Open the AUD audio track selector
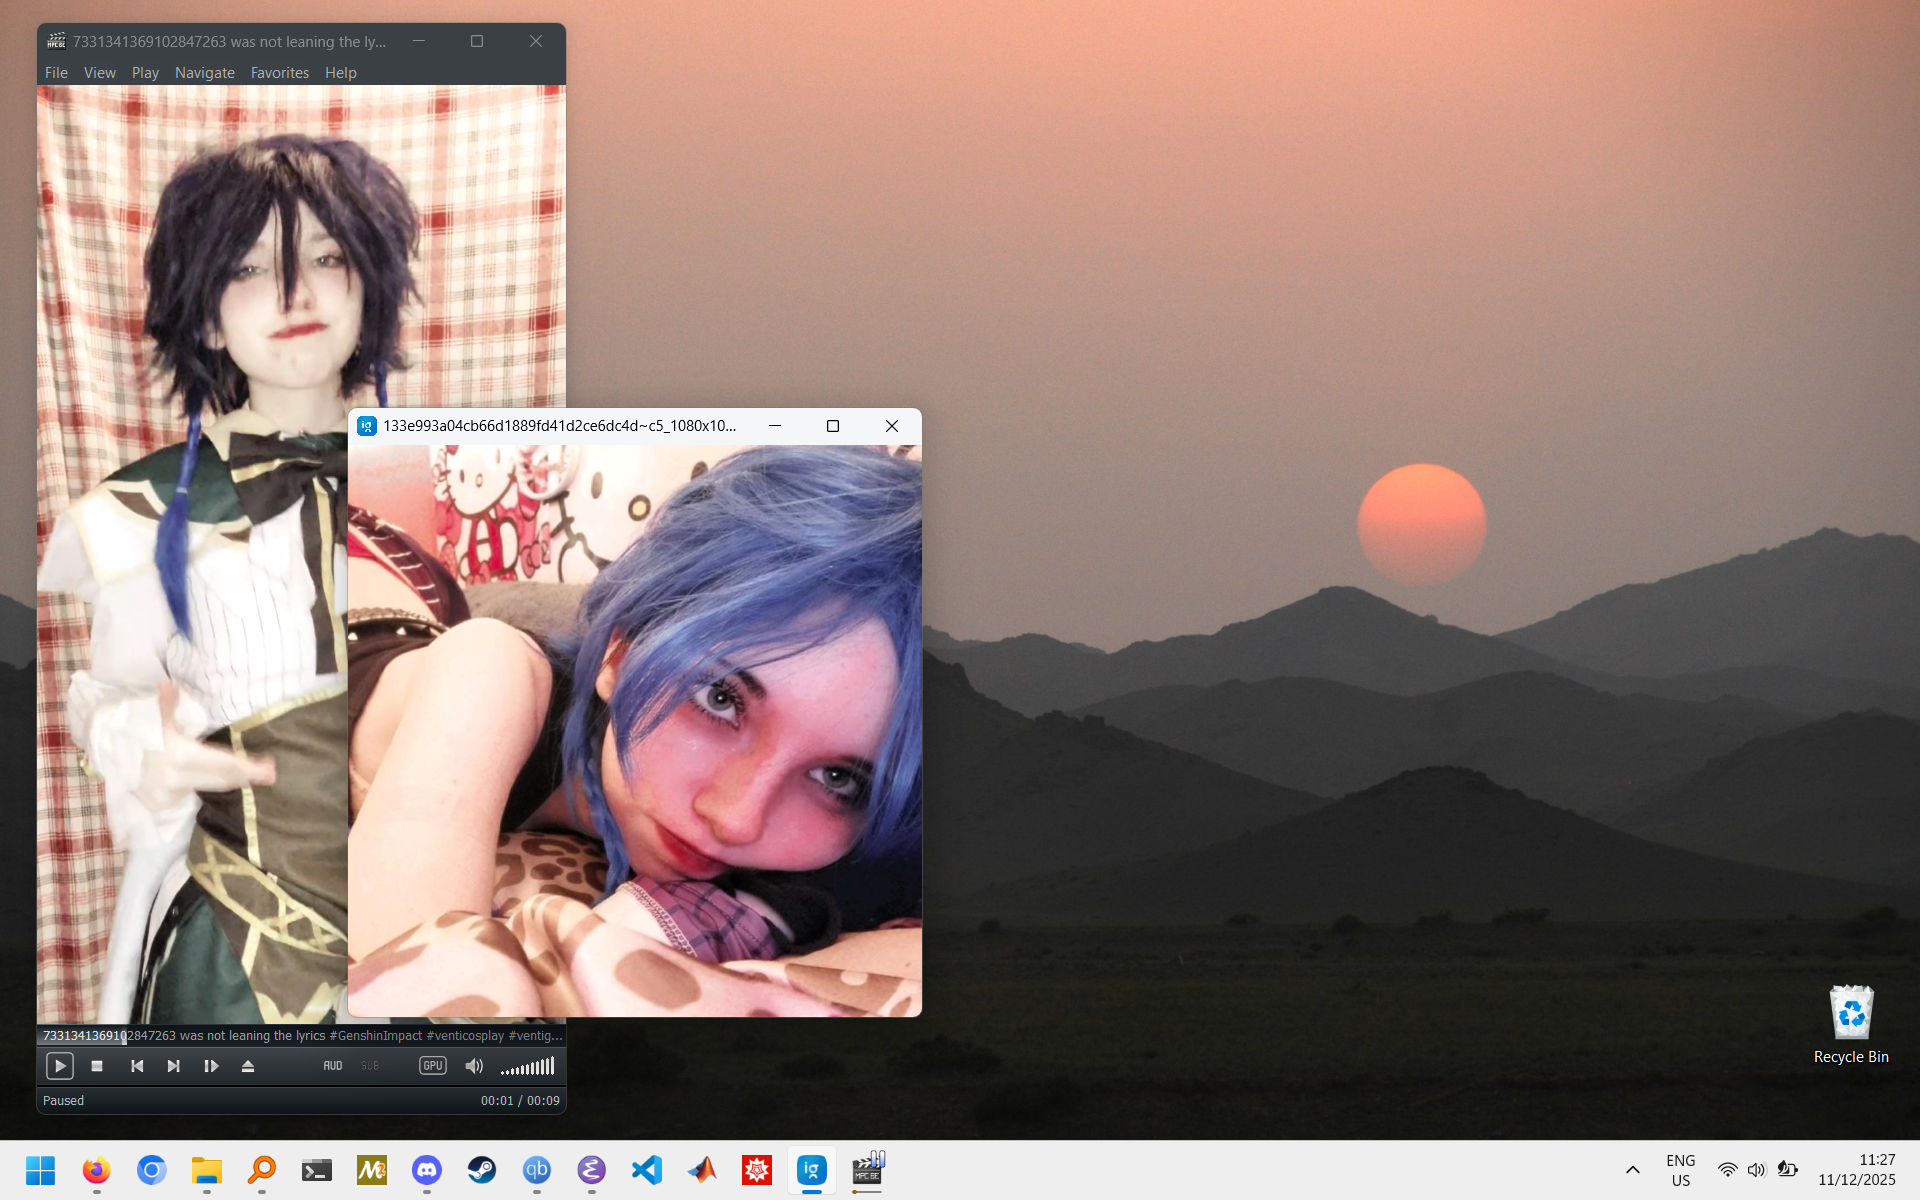Image resolution: width=1920 pixels, height=1200 pixels. point(333,1066)
